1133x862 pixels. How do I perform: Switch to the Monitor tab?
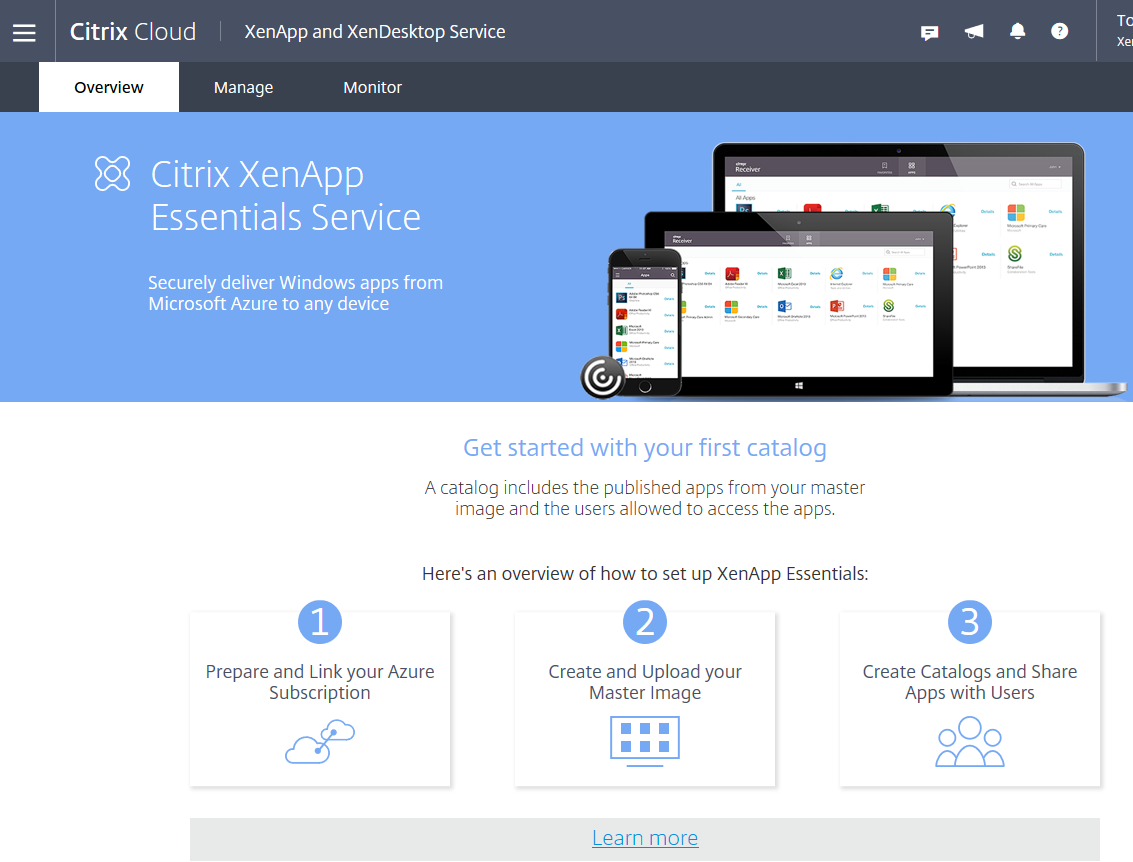click(372, 87)
